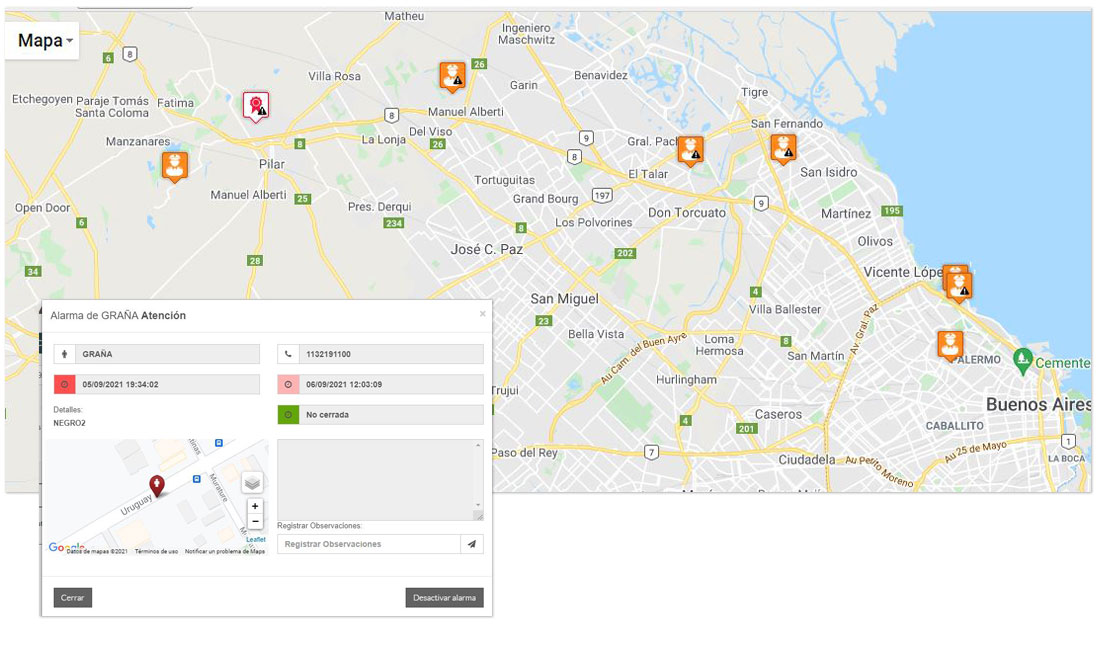Click the green route 234 marker

[x=394, y=223]
